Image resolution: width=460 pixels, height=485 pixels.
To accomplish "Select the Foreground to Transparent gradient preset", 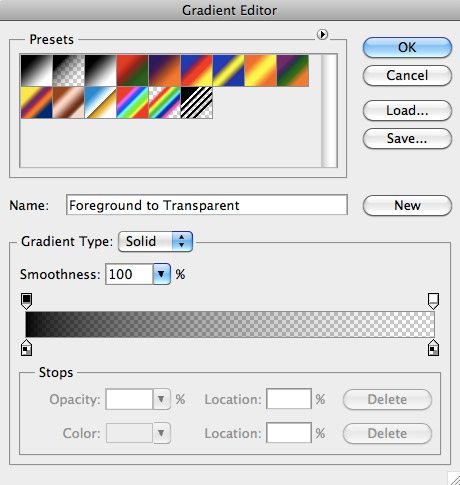I will pyautogui.click(x=69, y=71).
